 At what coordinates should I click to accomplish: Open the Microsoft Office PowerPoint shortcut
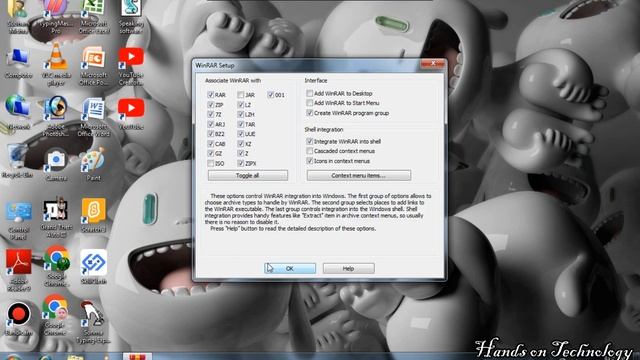pyautogui.click(x=93, y=65)
